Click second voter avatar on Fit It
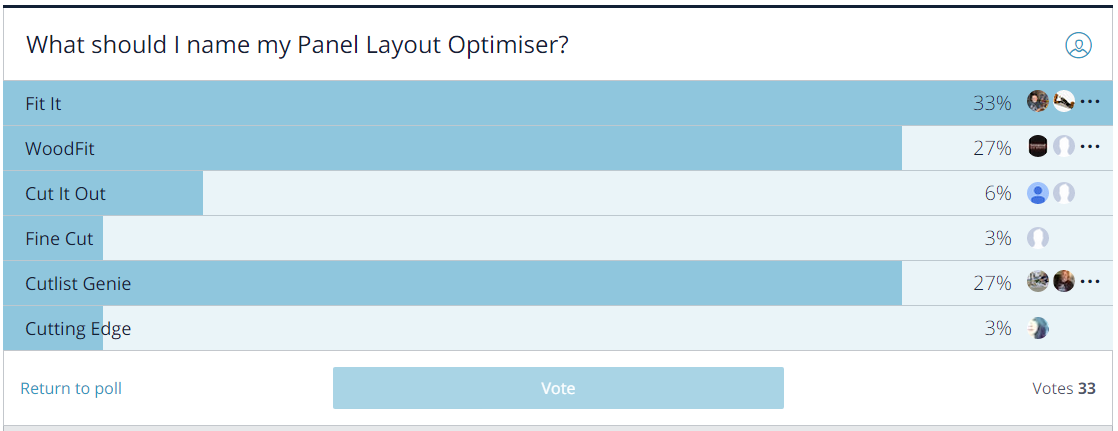Screen dimensions: 1118x431 [1064, 102]
